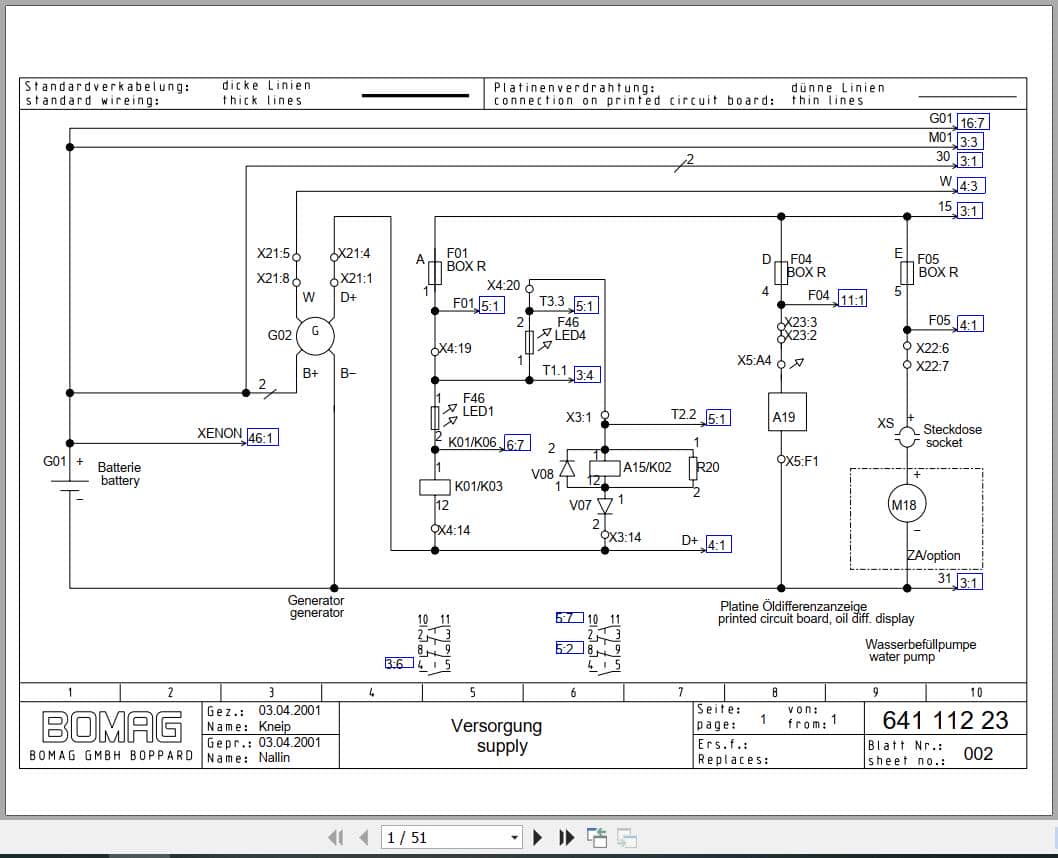Open the F05 4:1 cross-reference
The width and height of the screenshot is (1058, 858).
coord(970,324)
